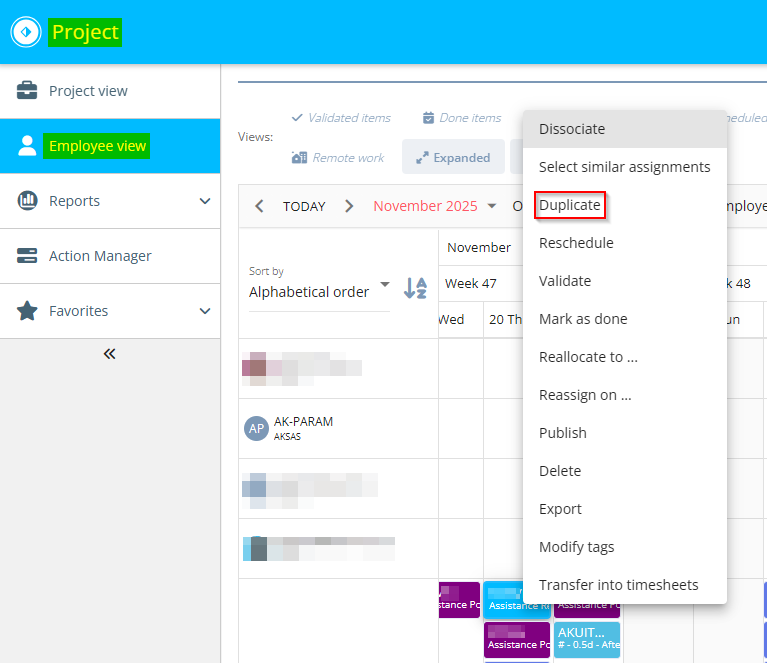Select Reschedule in the context menu
767x663 pixels.
576,243
